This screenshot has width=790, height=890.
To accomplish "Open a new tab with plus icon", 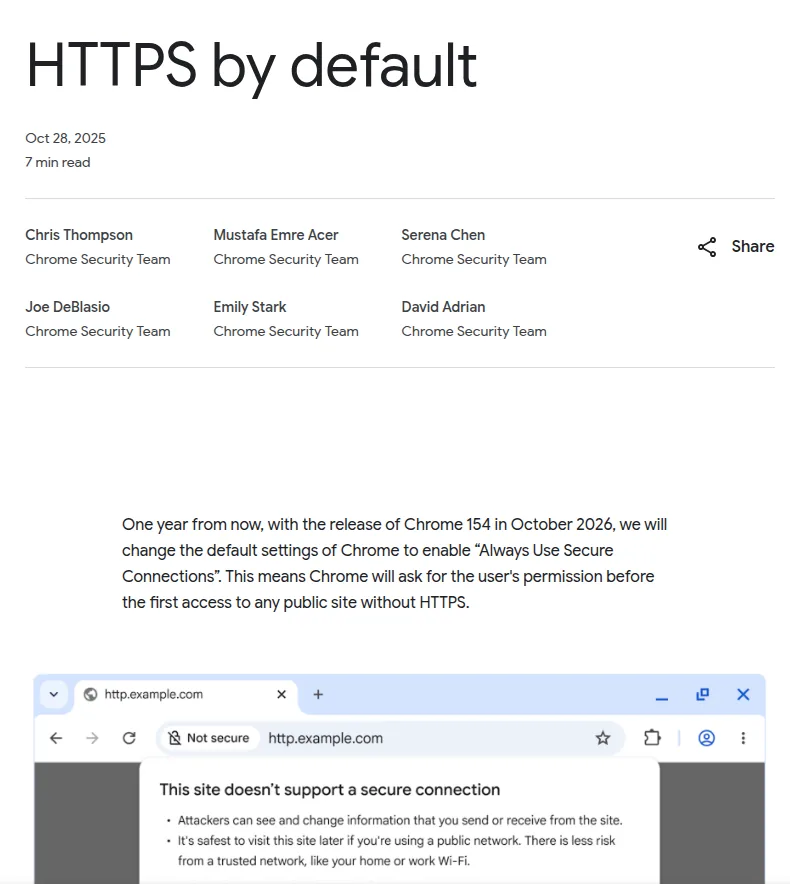I will click(318, 694).
